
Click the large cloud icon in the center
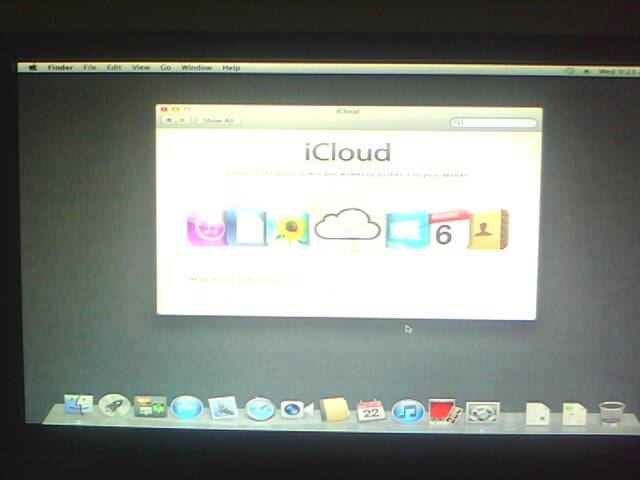tap(347, 227)
